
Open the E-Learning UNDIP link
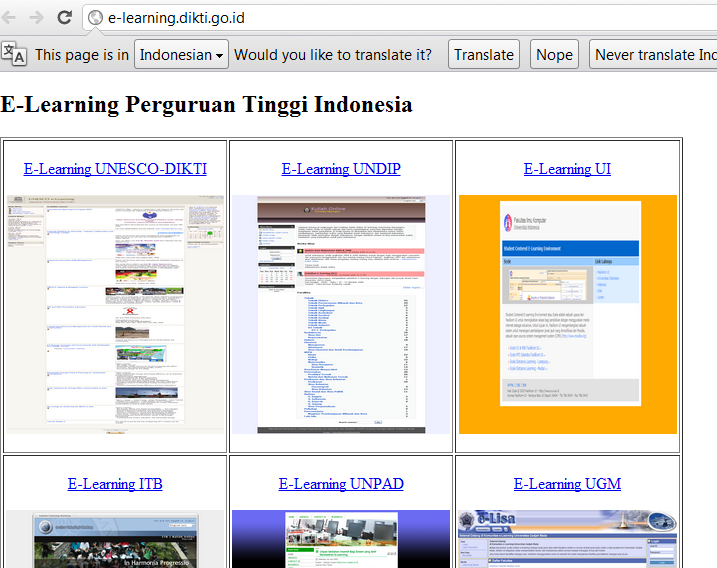[x=341, y=169]
